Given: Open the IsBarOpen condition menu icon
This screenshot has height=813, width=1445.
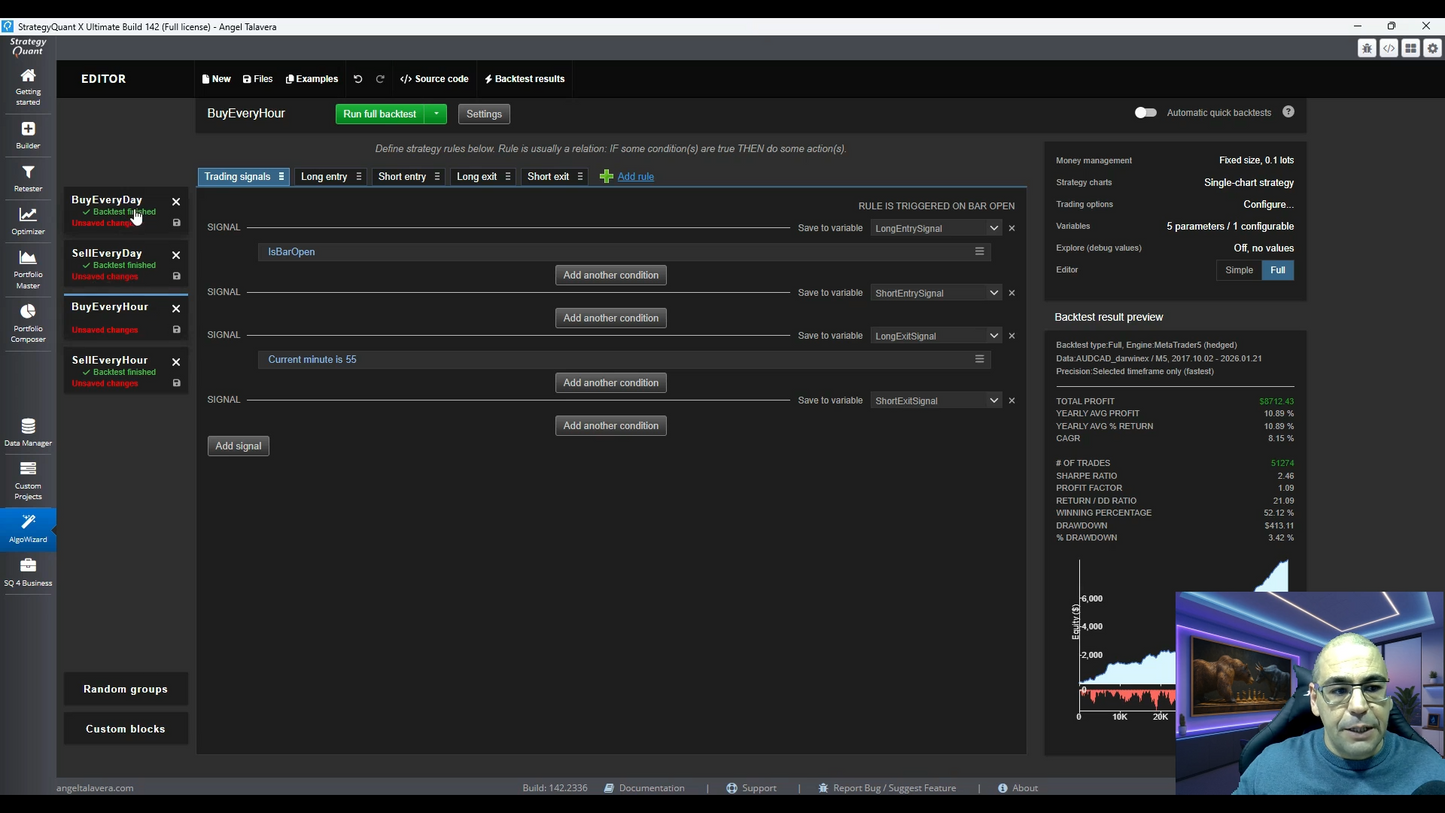Looking at the screenshot, I should coord(980,252).
